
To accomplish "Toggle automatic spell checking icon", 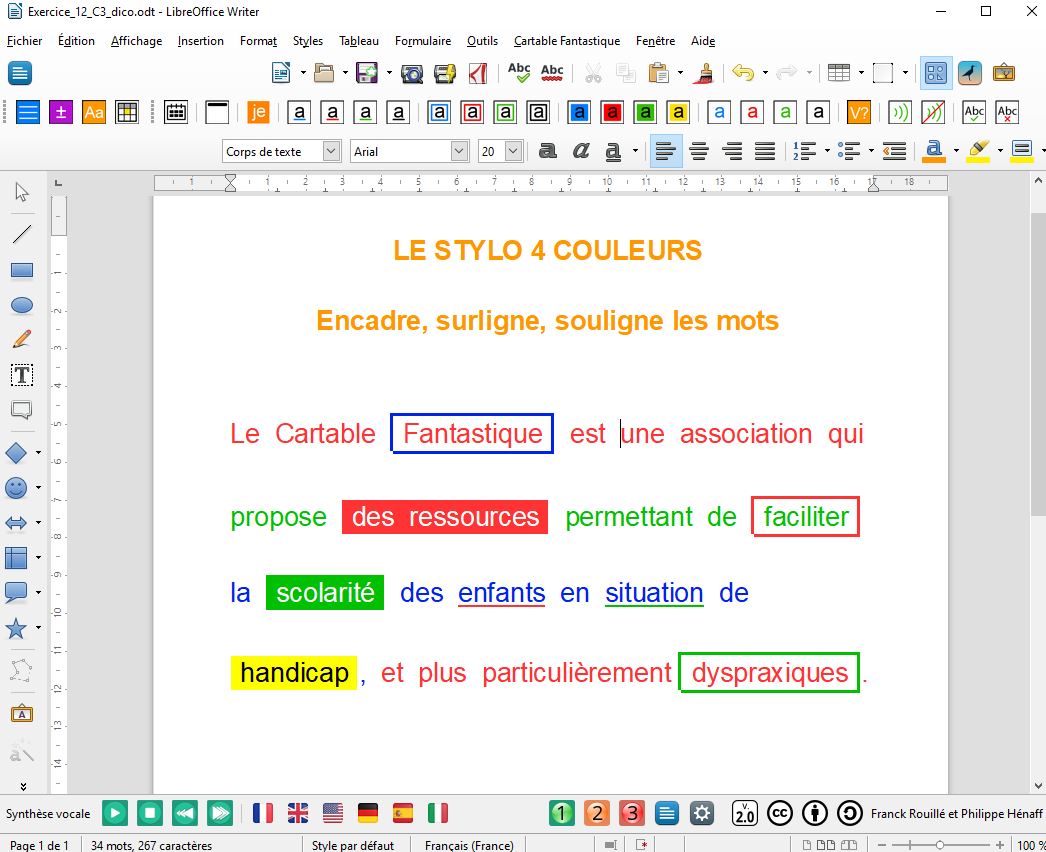I will 552,73.
